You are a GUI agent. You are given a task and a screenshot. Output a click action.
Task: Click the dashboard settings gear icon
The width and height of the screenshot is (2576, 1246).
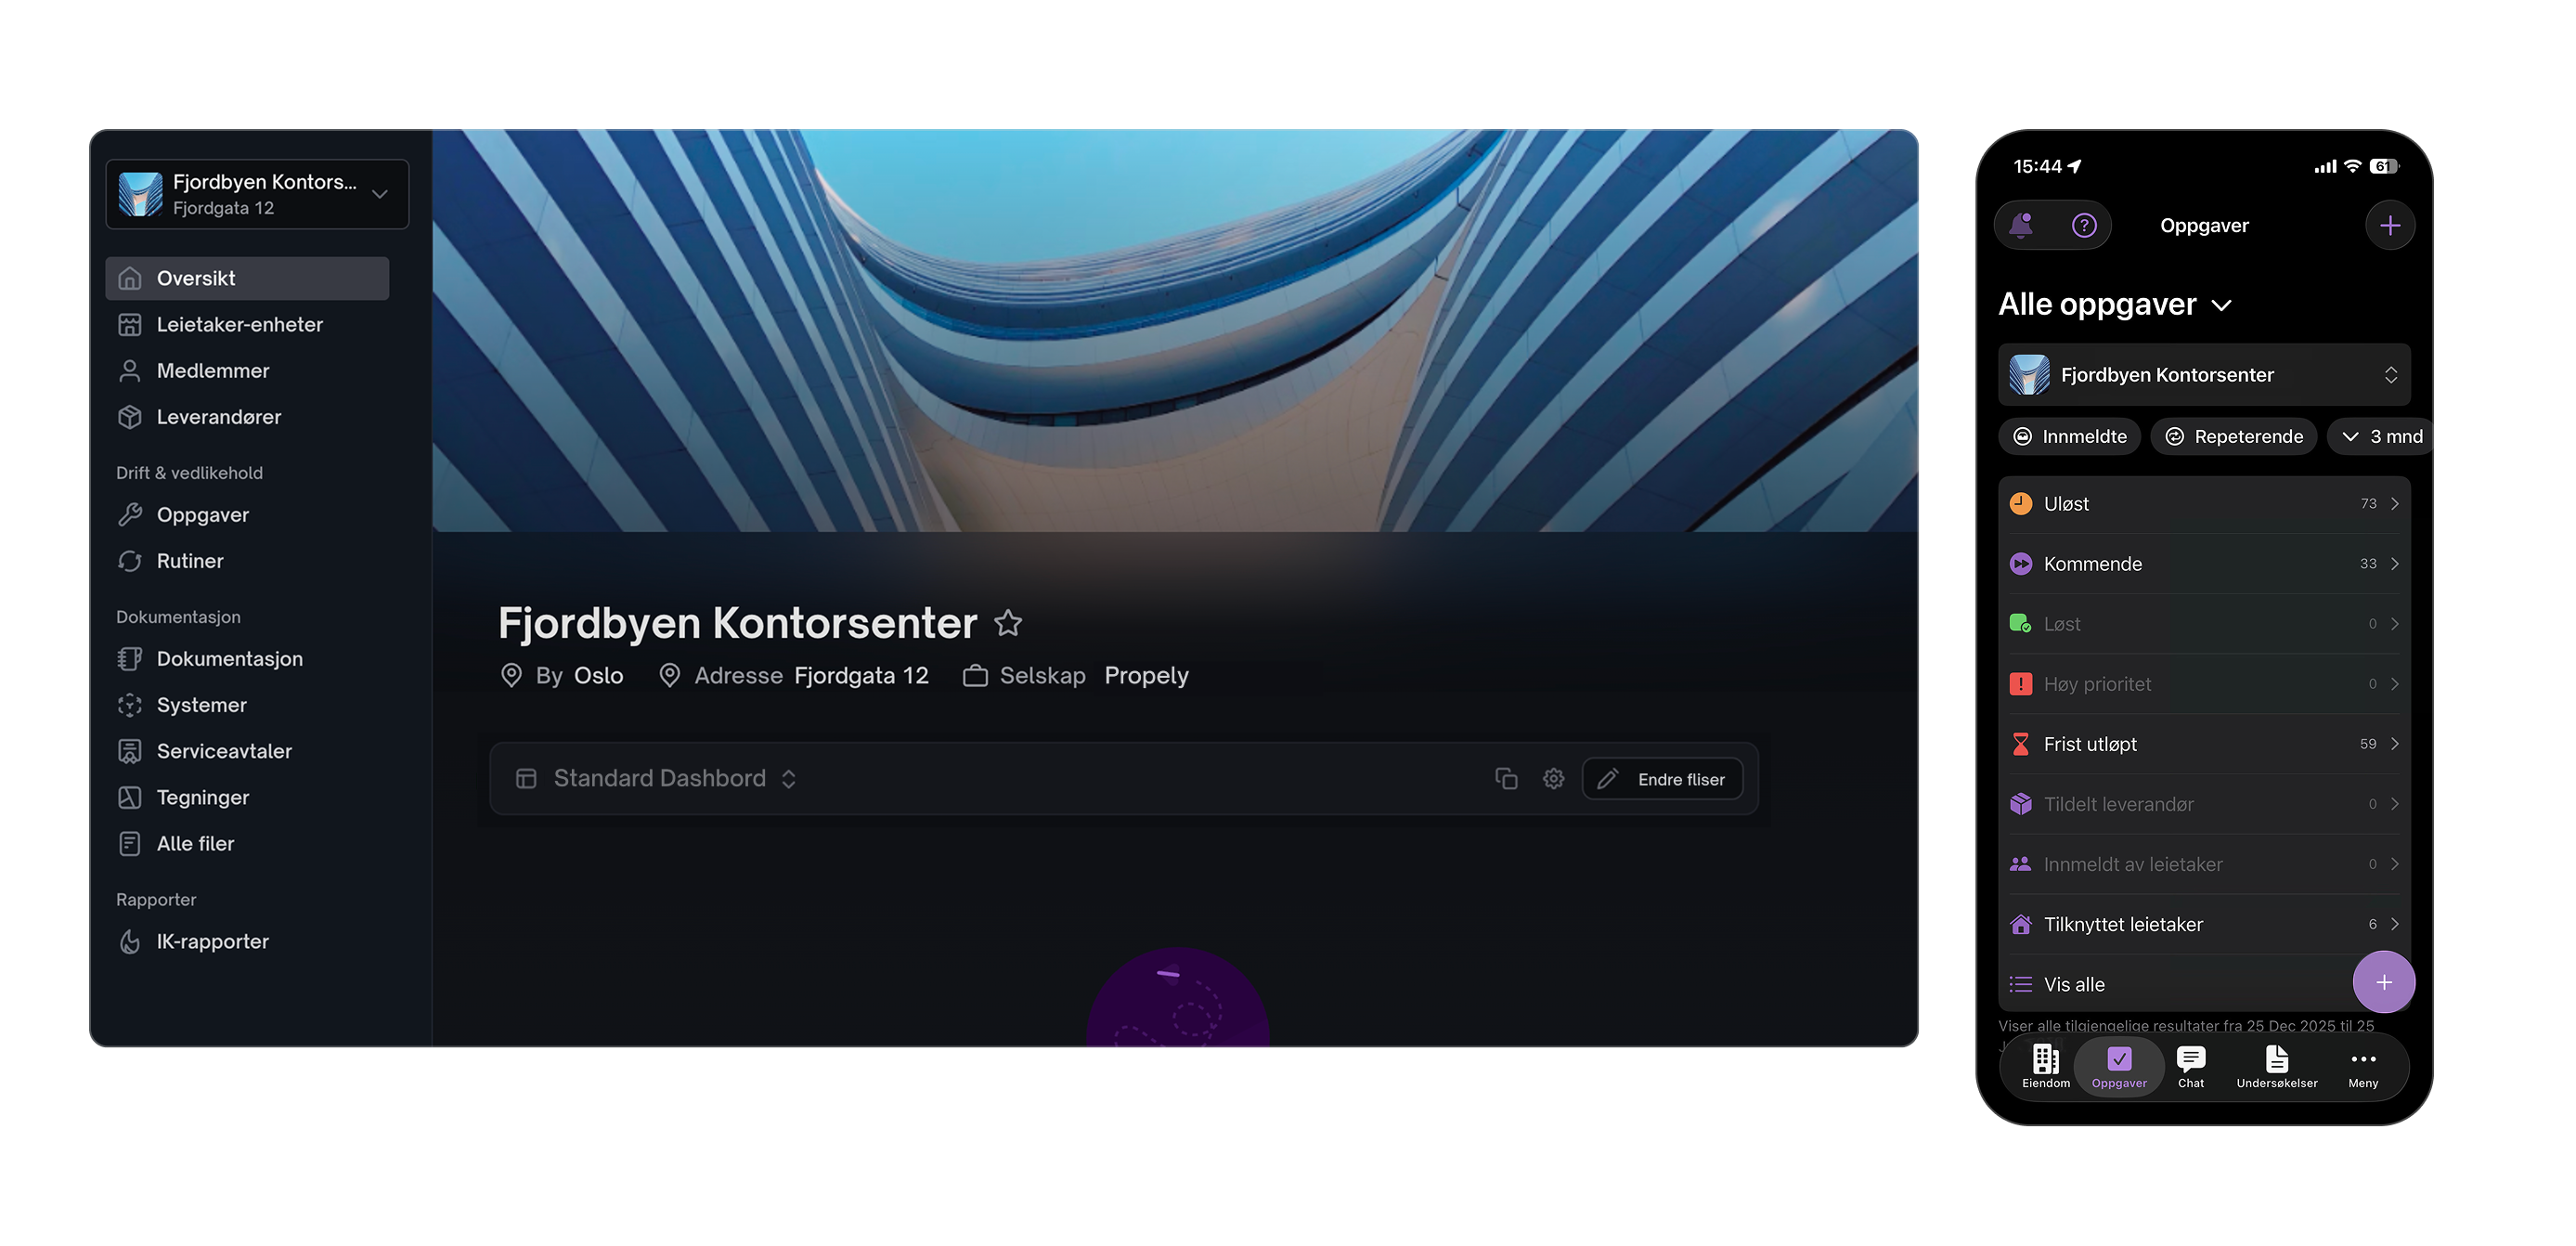pyautogui.click(x=1553, y=779)
